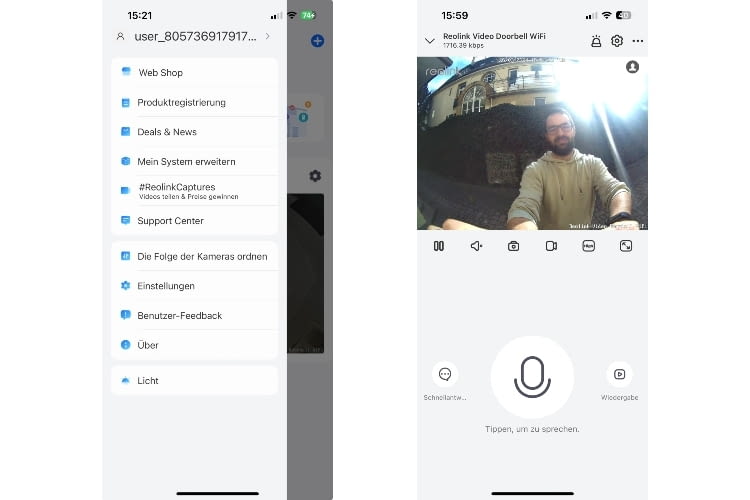Expand account details chevron next to username
This screenshot has width=750, height=500.
[267, 36]
